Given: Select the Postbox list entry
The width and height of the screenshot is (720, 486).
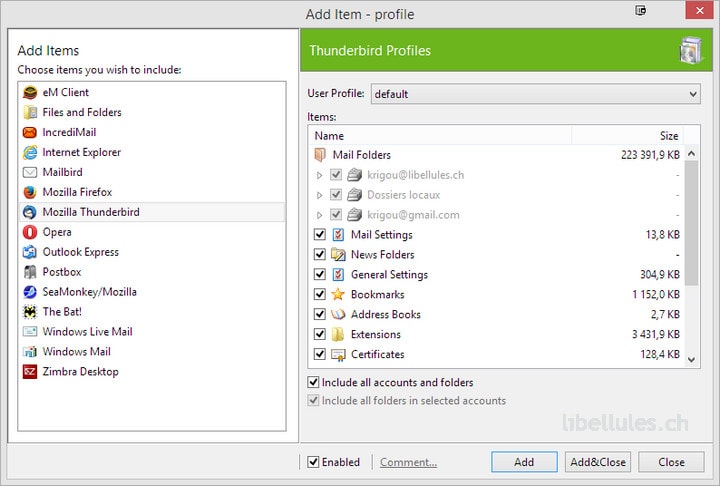Looking at the screenshot, I should point(152,272).
